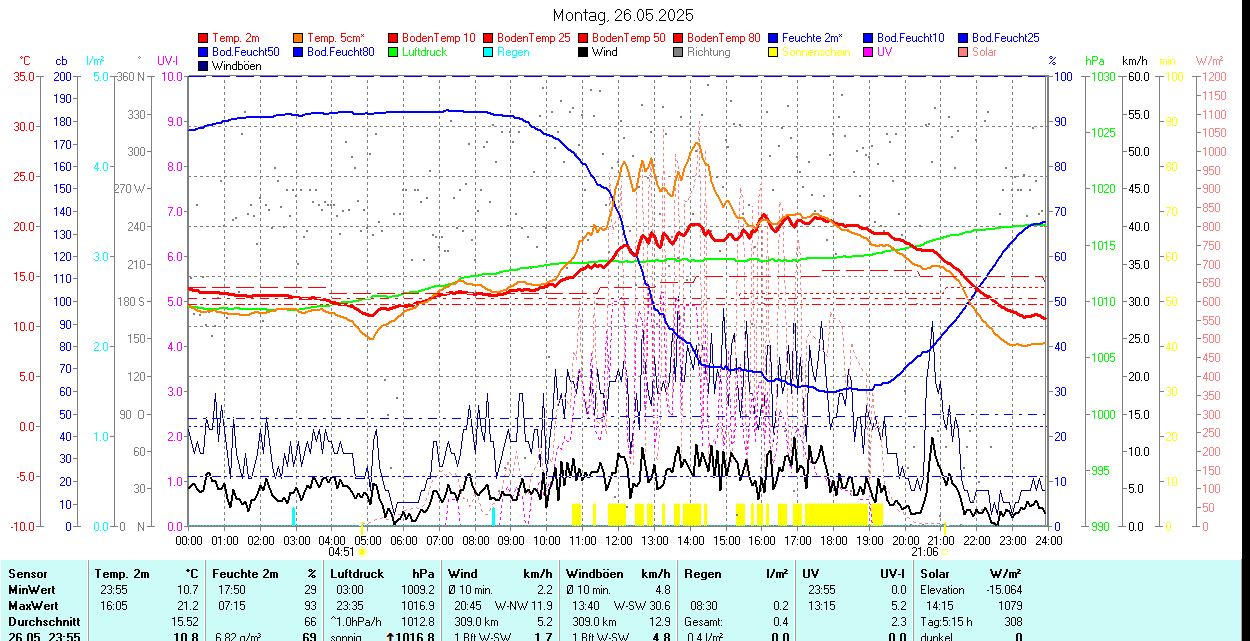The height and width of the screenshot is (641, 1250).
Task: Click the maximum pressure value 1016.9
Action: coord(417,606)
